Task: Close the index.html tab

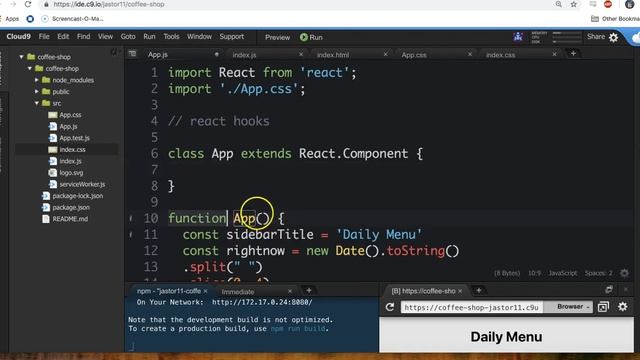Action: pos(385,54)
